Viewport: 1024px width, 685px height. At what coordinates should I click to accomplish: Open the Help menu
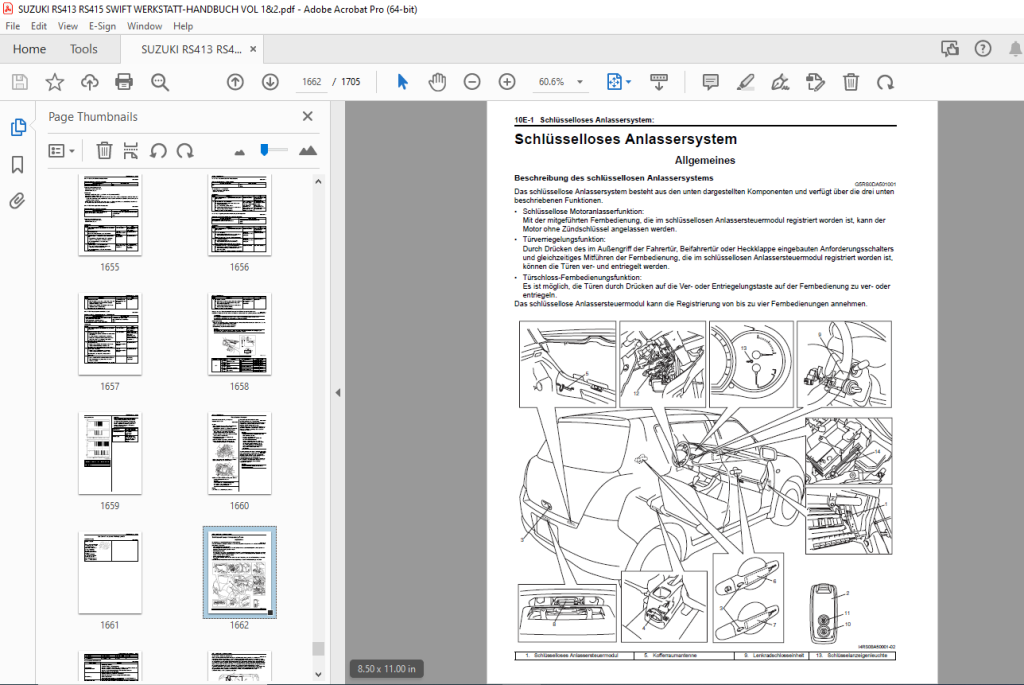pos(183,26)
